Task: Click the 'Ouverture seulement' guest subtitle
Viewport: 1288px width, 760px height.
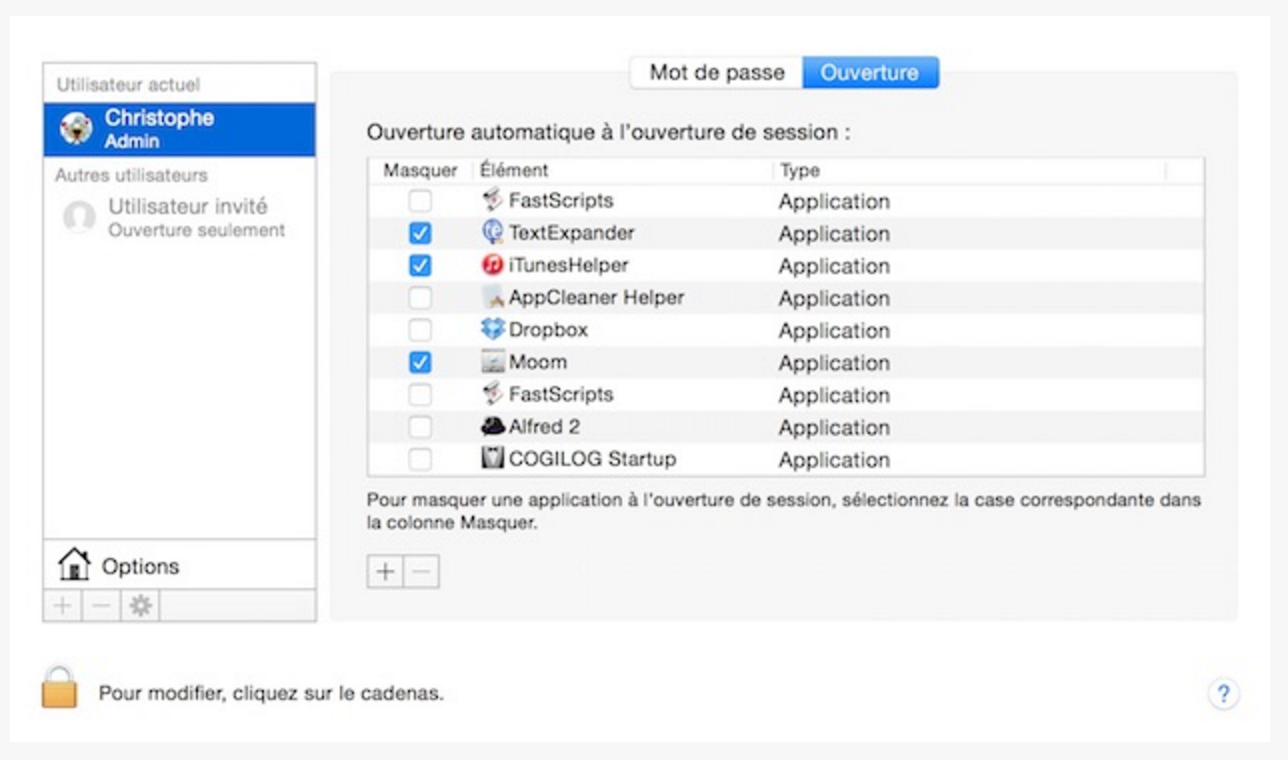Action: click(197, 230)
